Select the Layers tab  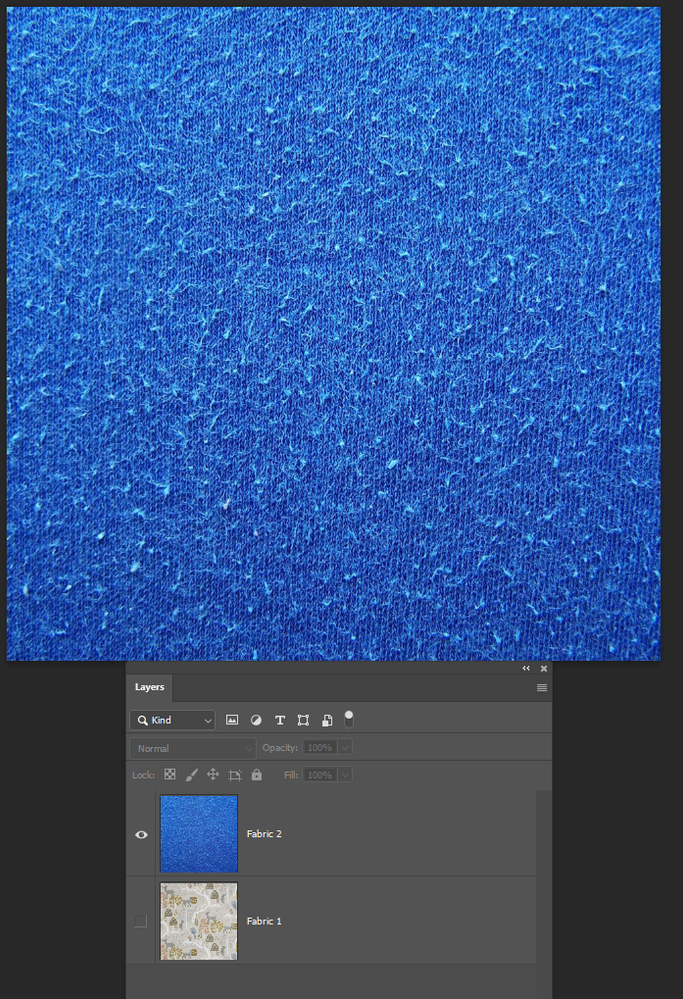(149, 687)
